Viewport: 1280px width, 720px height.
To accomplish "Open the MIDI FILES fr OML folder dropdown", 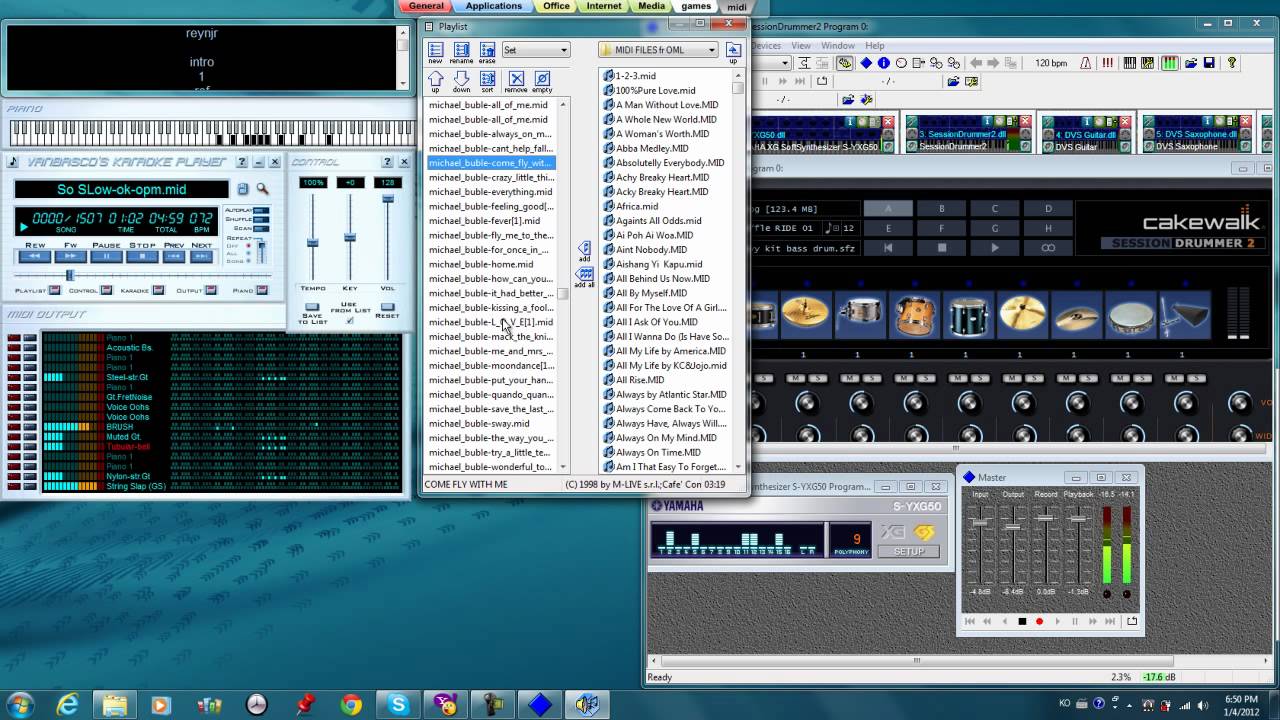I will coord(658,49).
